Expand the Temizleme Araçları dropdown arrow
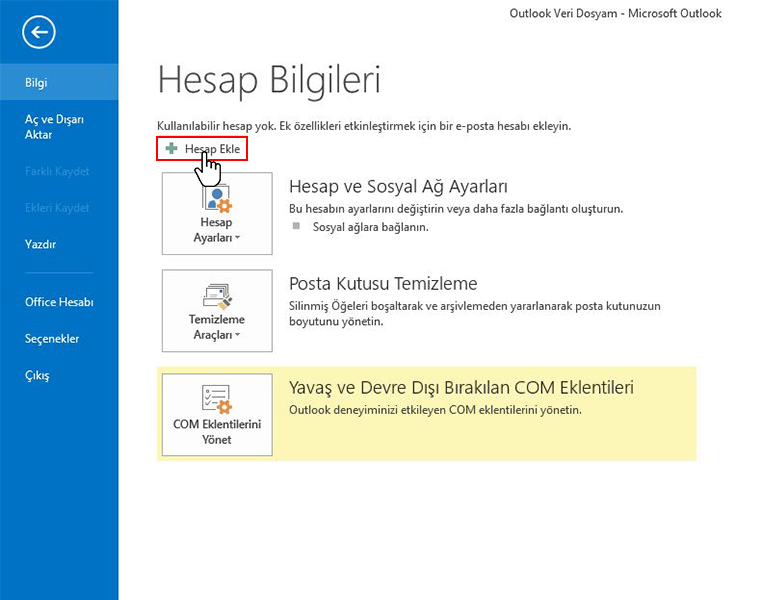This screenshot has width=775, height=600. (237, 336)
